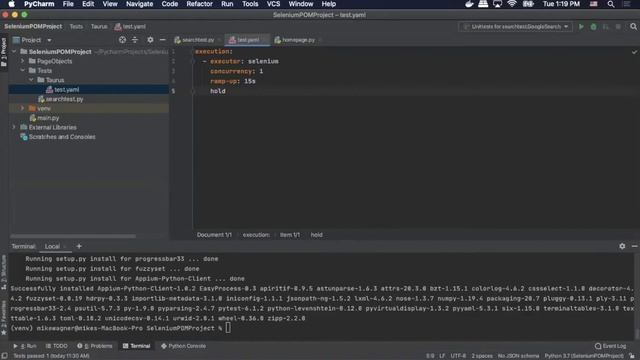Click the 2 spaces indent status entry
Screen dimensions: 640x360
482,356
